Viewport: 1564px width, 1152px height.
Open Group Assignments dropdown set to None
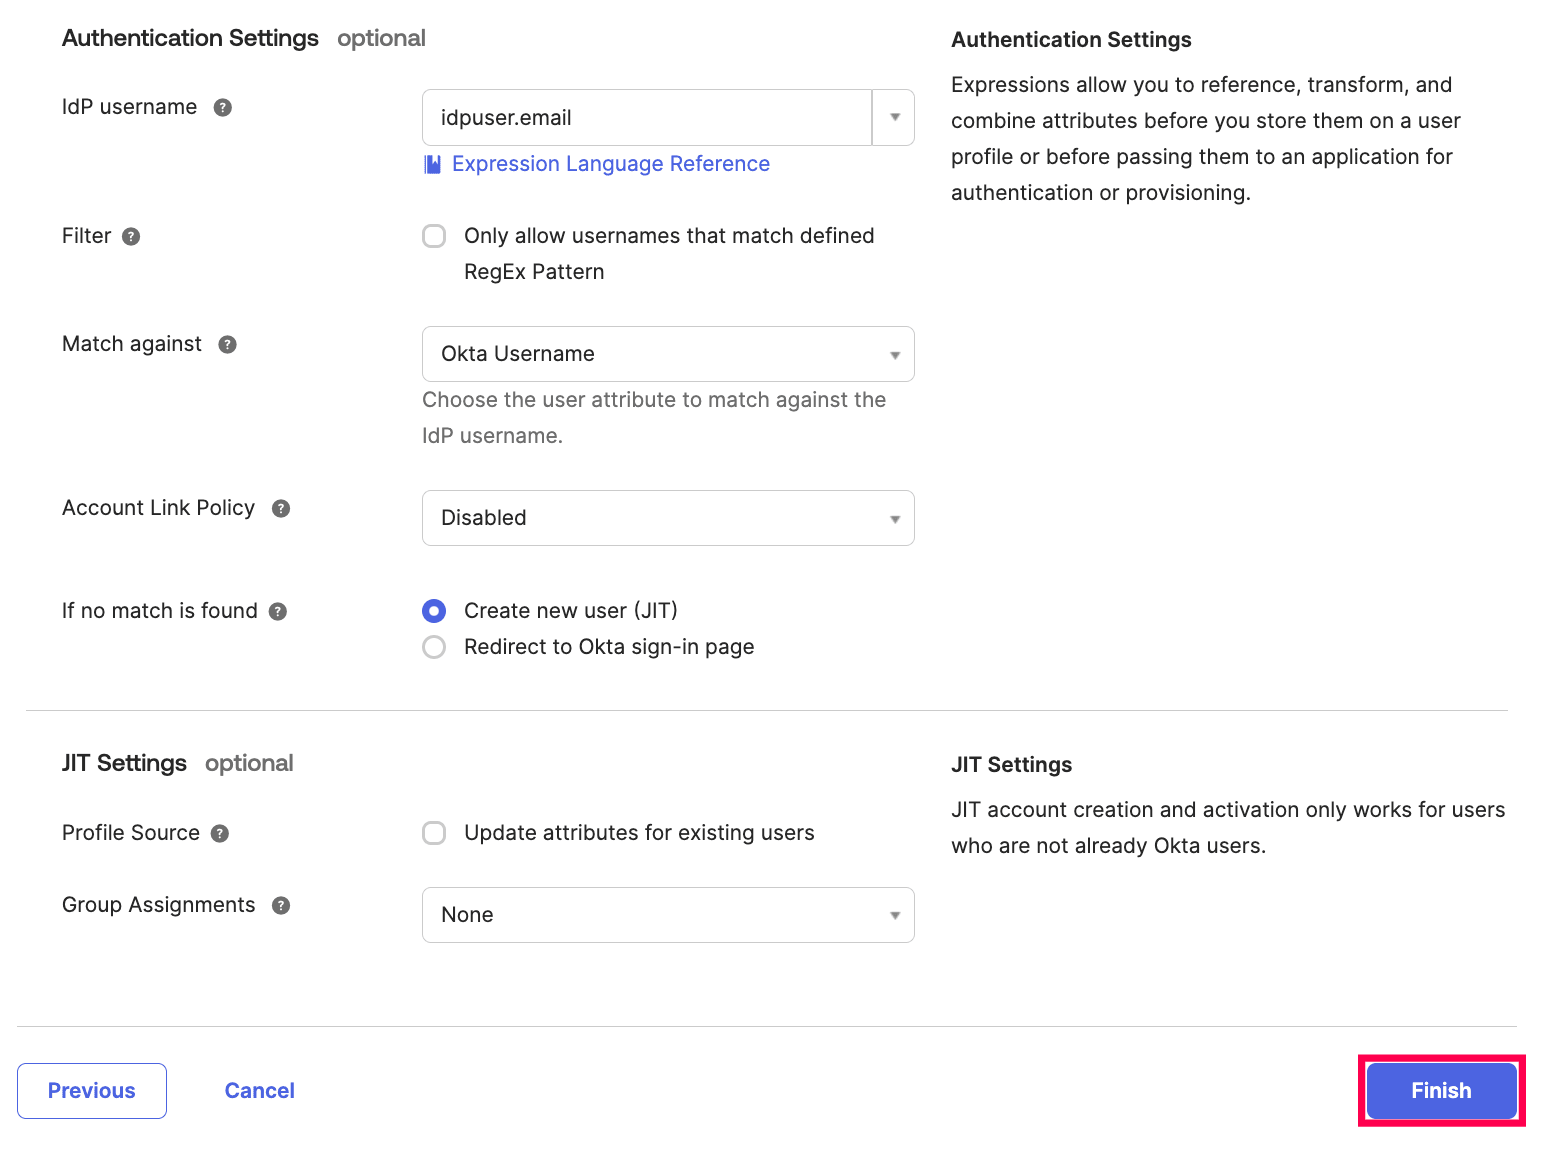coord(668,915)
